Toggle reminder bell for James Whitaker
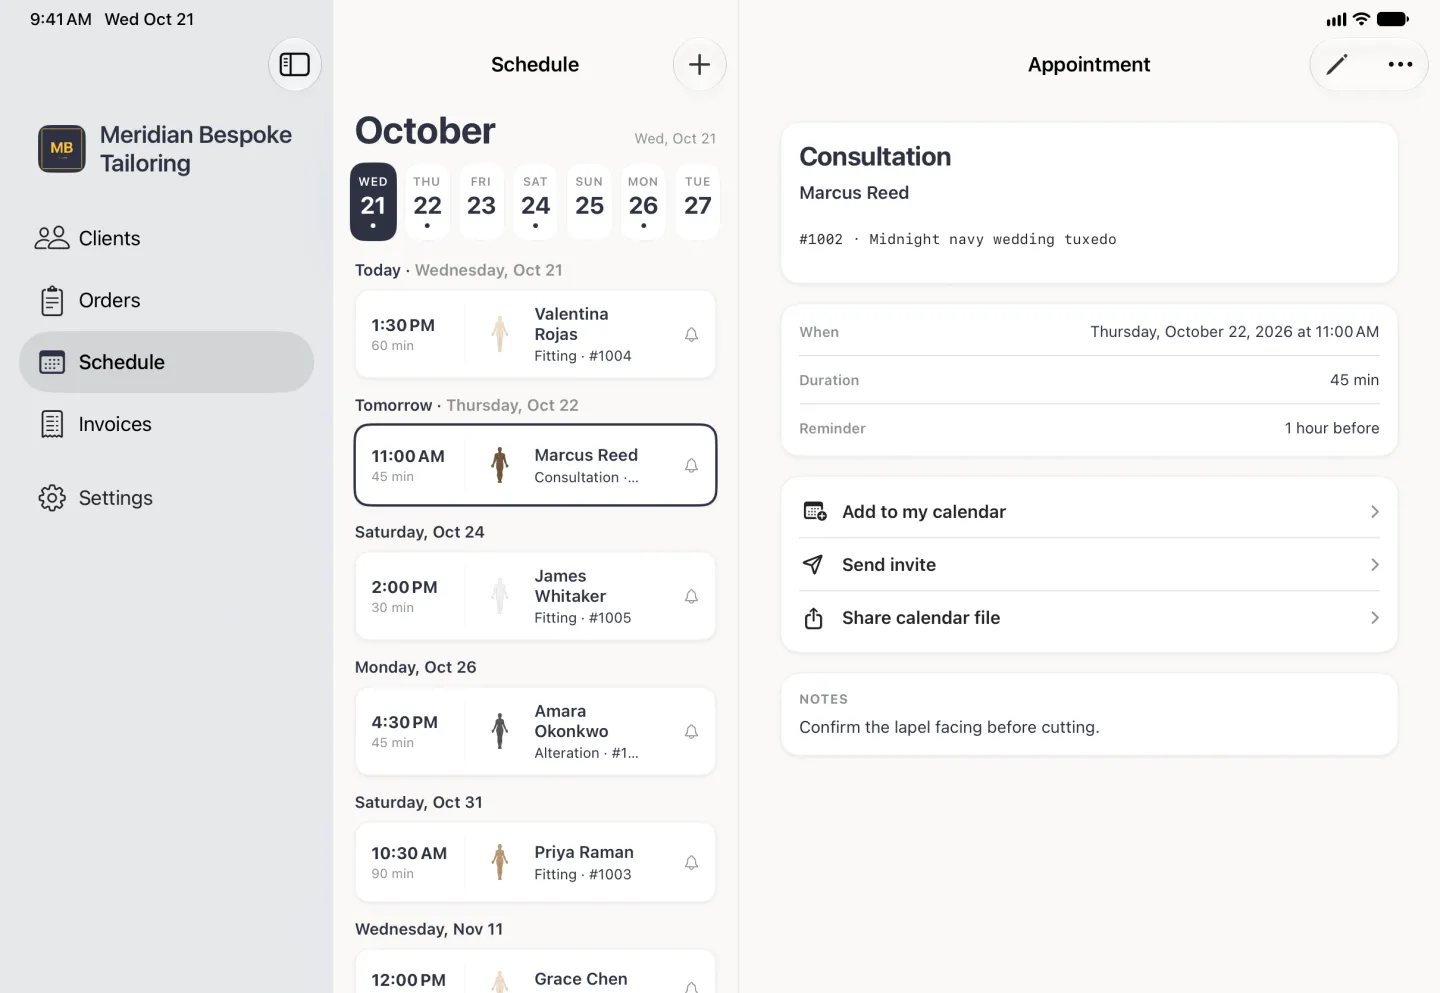Image resolution: width=1440 pixels, height=993 pixels. point(691,597)
